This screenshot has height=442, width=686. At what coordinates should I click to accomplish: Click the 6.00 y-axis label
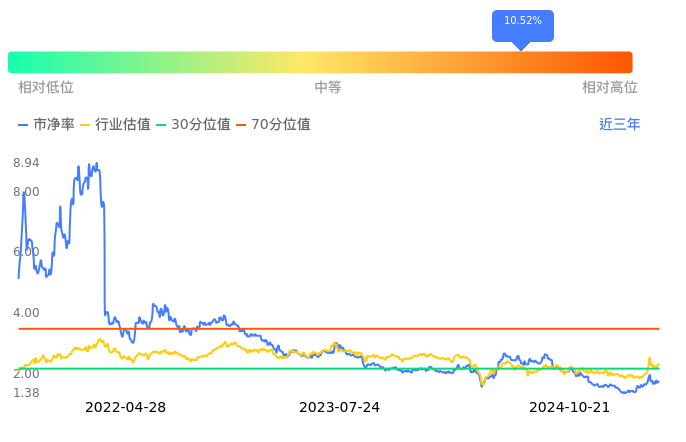[x=26, y=252]
